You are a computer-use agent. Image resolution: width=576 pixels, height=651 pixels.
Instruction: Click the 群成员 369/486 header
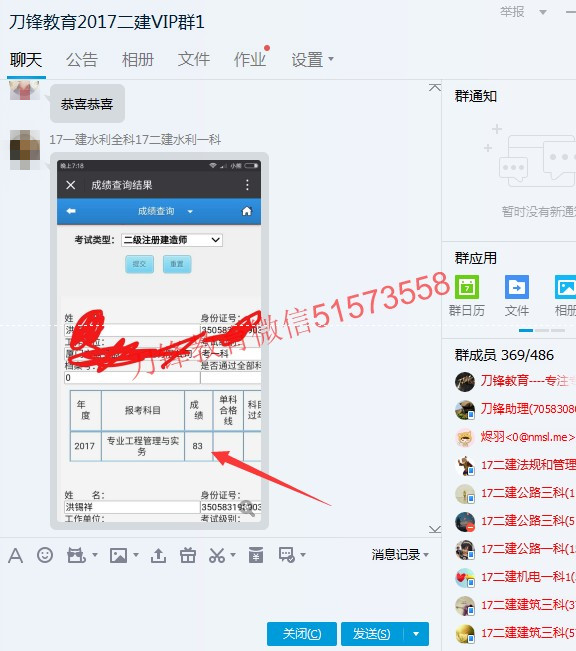coord(504,355)
